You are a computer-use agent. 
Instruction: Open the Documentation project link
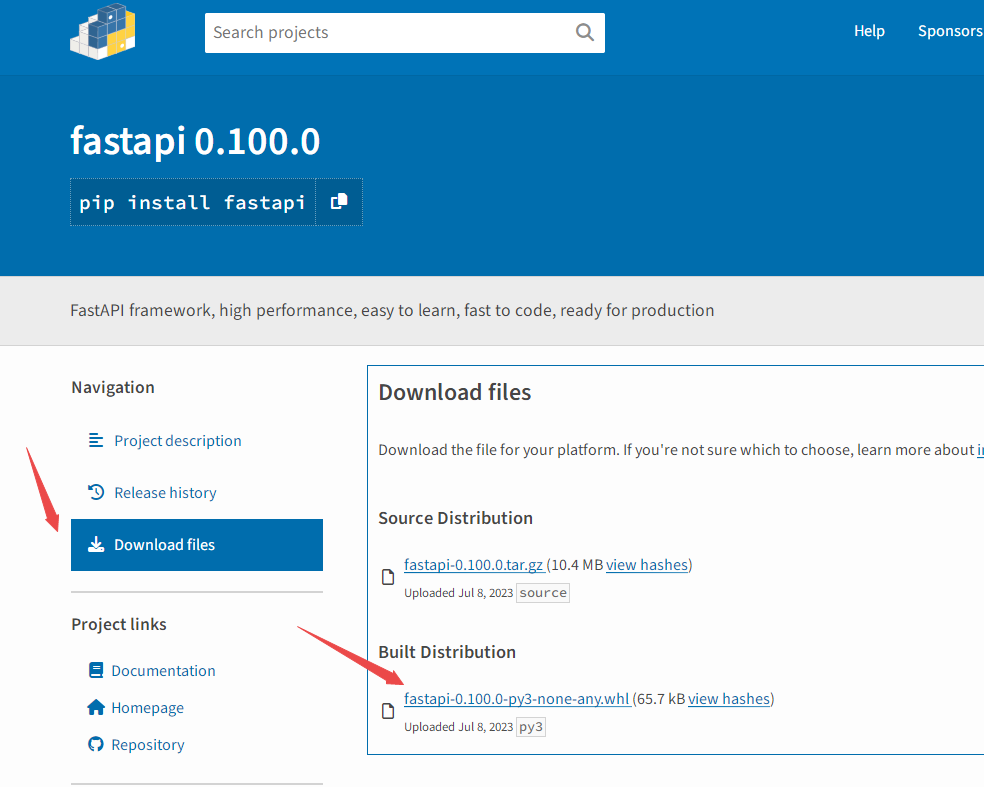tap(163, 671)
